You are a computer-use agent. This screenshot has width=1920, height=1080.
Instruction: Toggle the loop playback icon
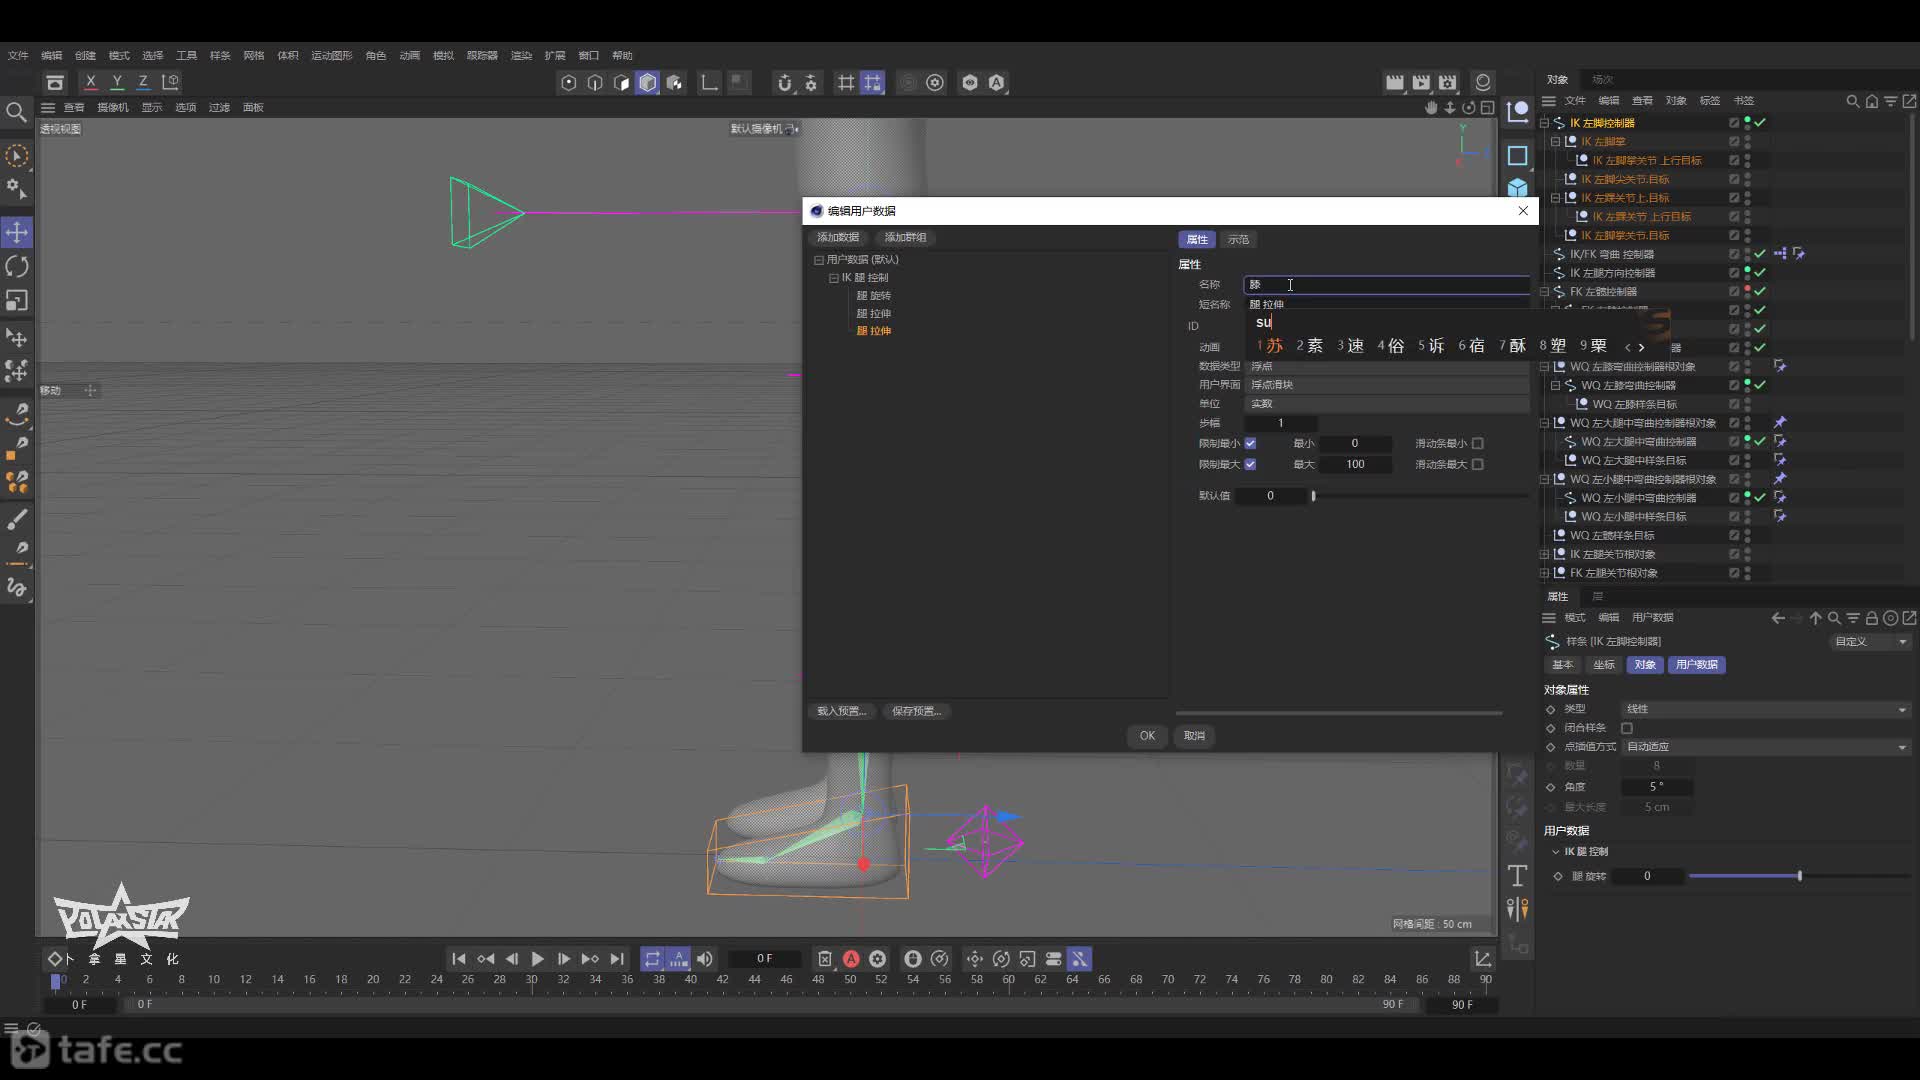click(x=652, y=959)
